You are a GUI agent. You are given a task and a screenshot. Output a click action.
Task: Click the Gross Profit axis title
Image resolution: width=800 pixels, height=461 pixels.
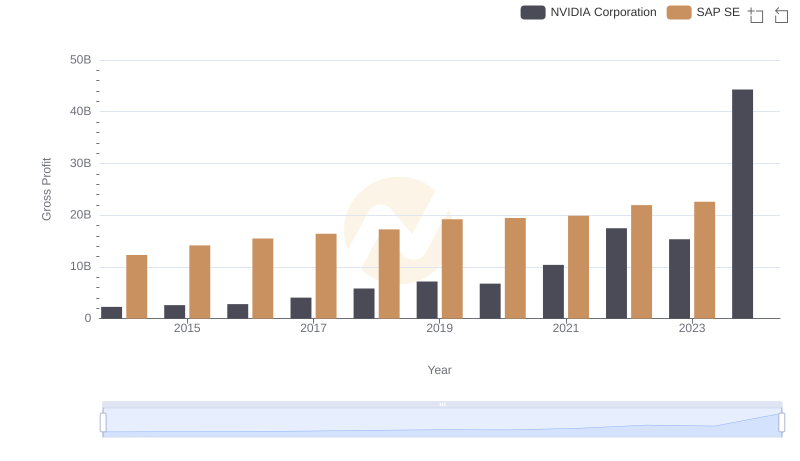pos(46,189)
